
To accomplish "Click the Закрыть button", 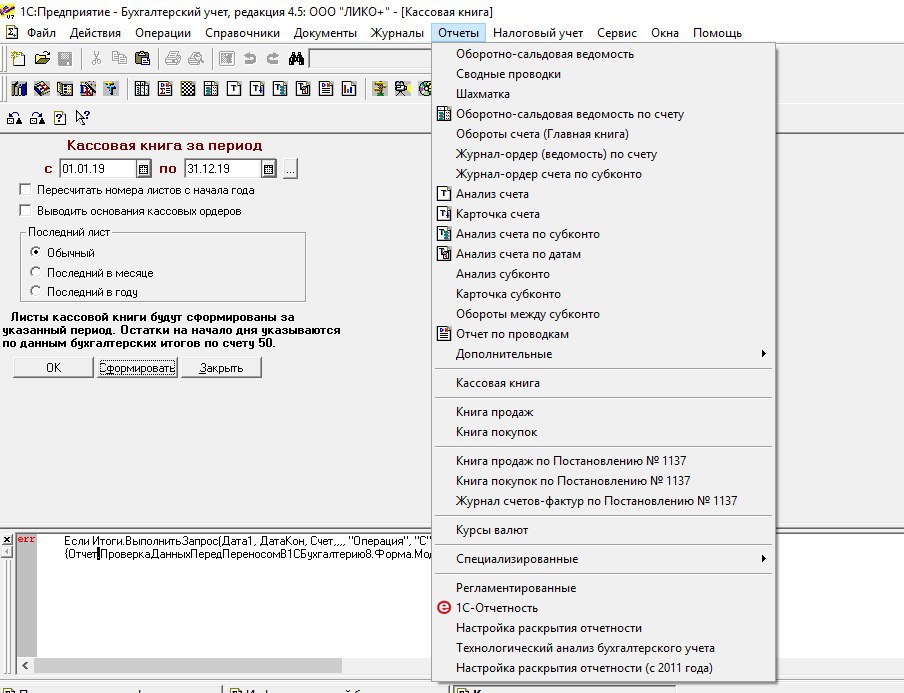I will pyautogui.click(x=221, y=368).
